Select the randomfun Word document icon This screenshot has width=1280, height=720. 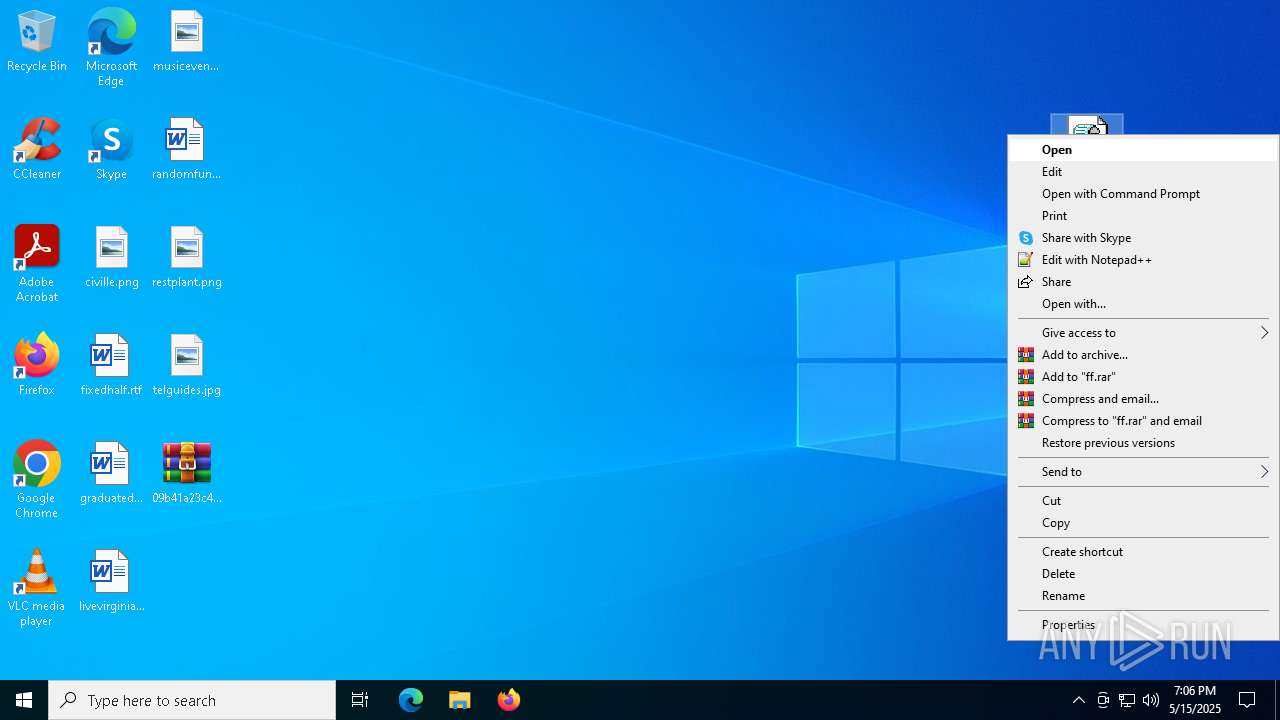pos(186,150)
